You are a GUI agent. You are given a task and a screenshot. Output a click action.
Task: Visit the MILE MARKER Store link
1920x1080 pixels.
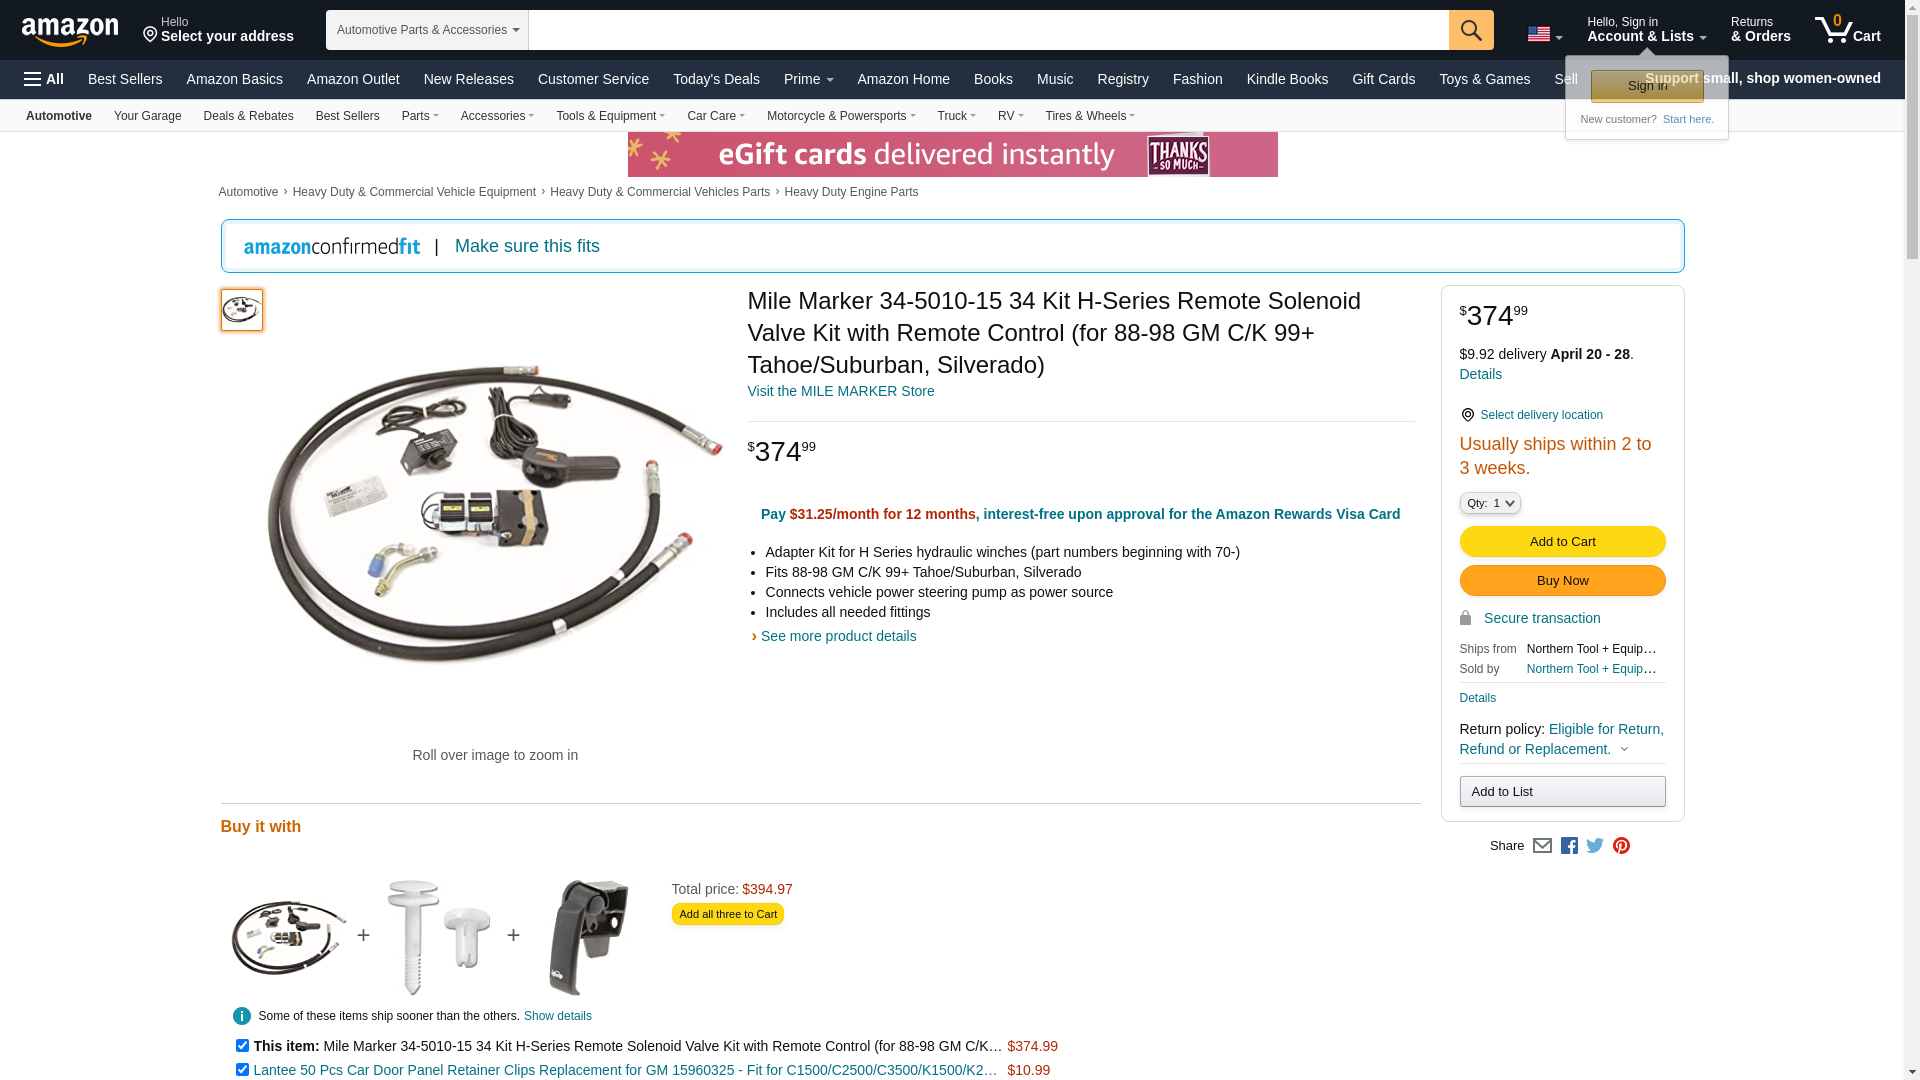tap(841, 391)
